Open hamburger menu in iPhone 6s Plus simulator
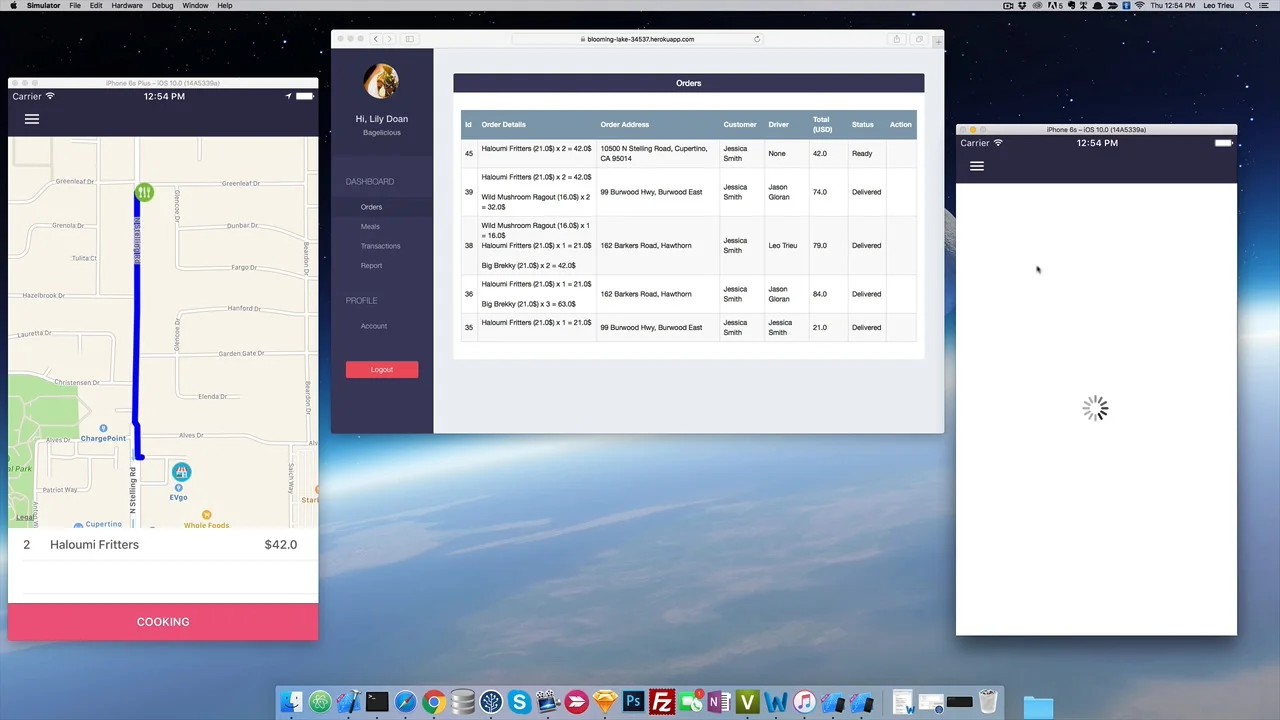 (32, 119)
